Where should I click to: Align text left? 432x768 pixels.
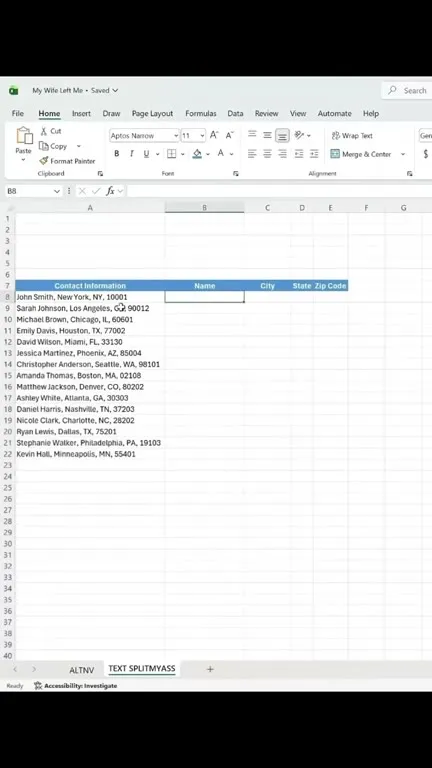click(252, 154)
